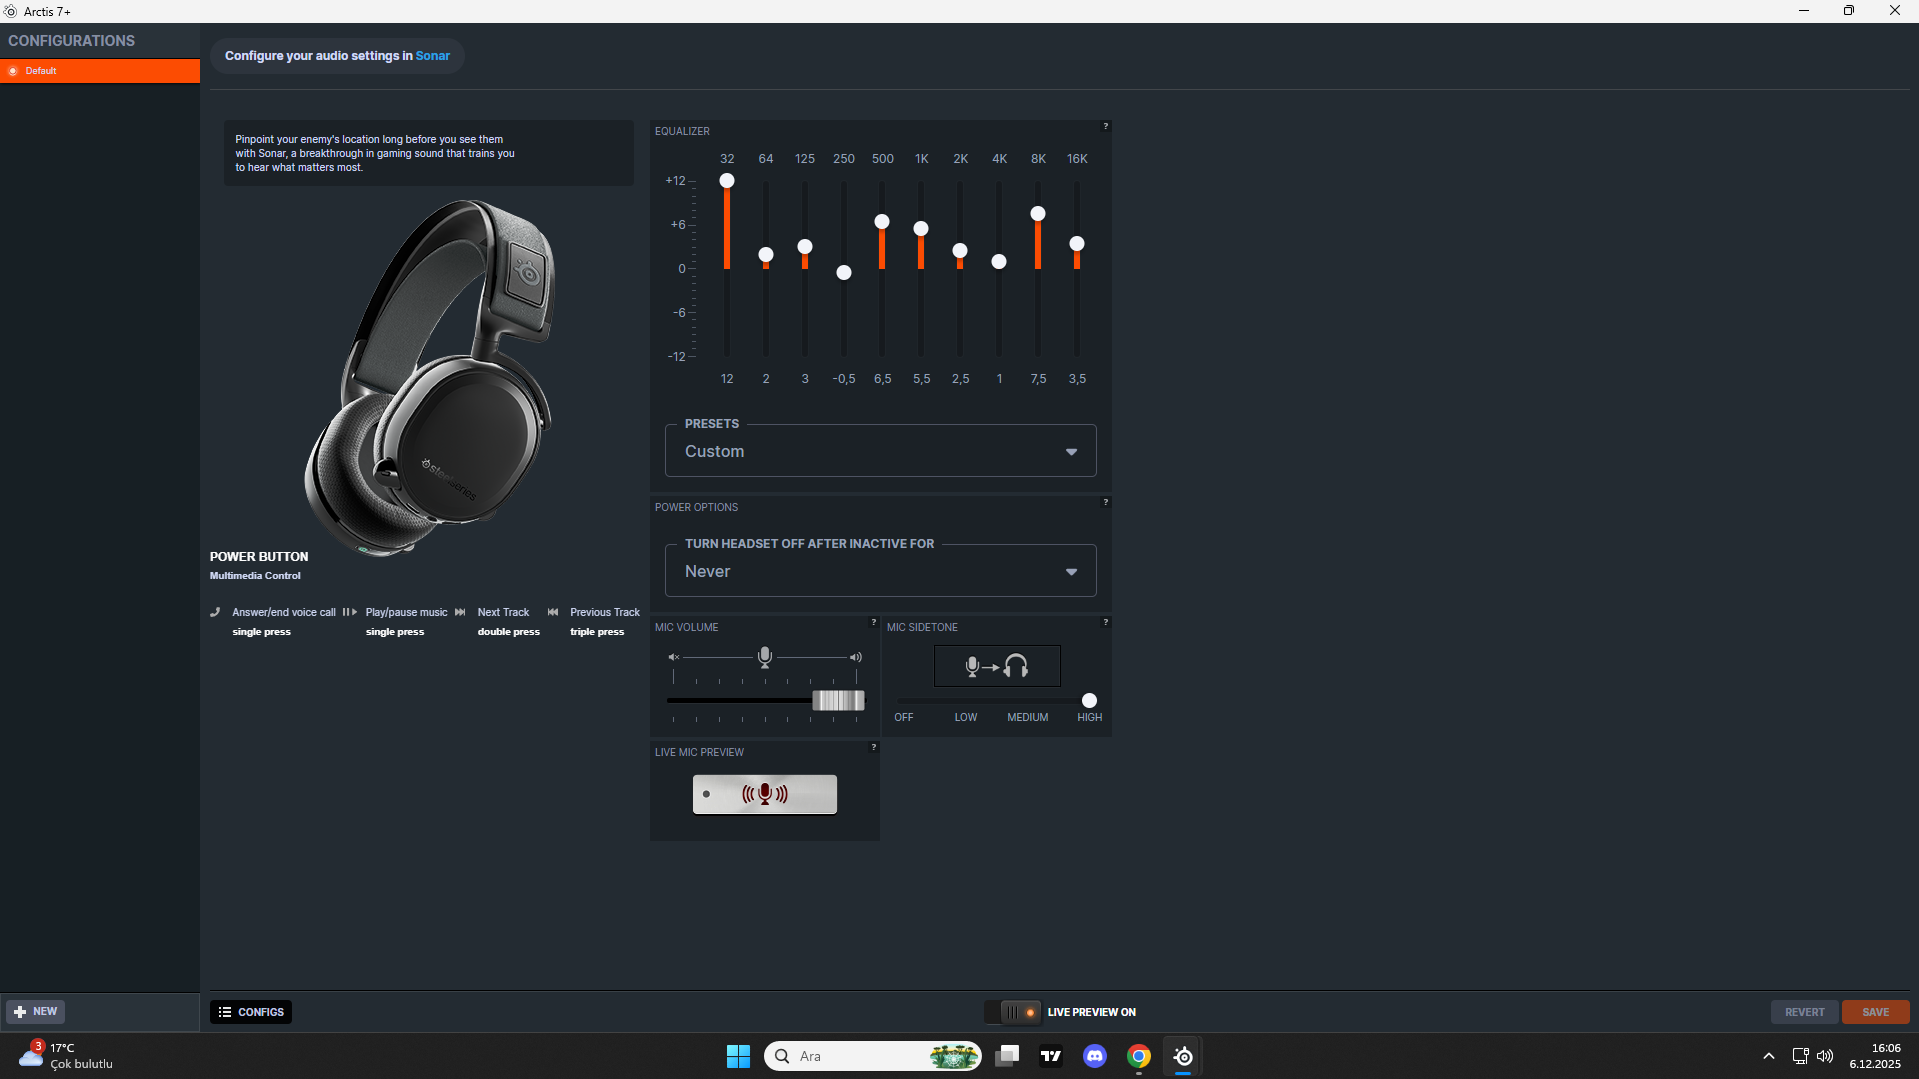Screen dimensions: 1919x1079
Task: Click the mic-to-headphones sidetone icon
Action: point(997,666)
